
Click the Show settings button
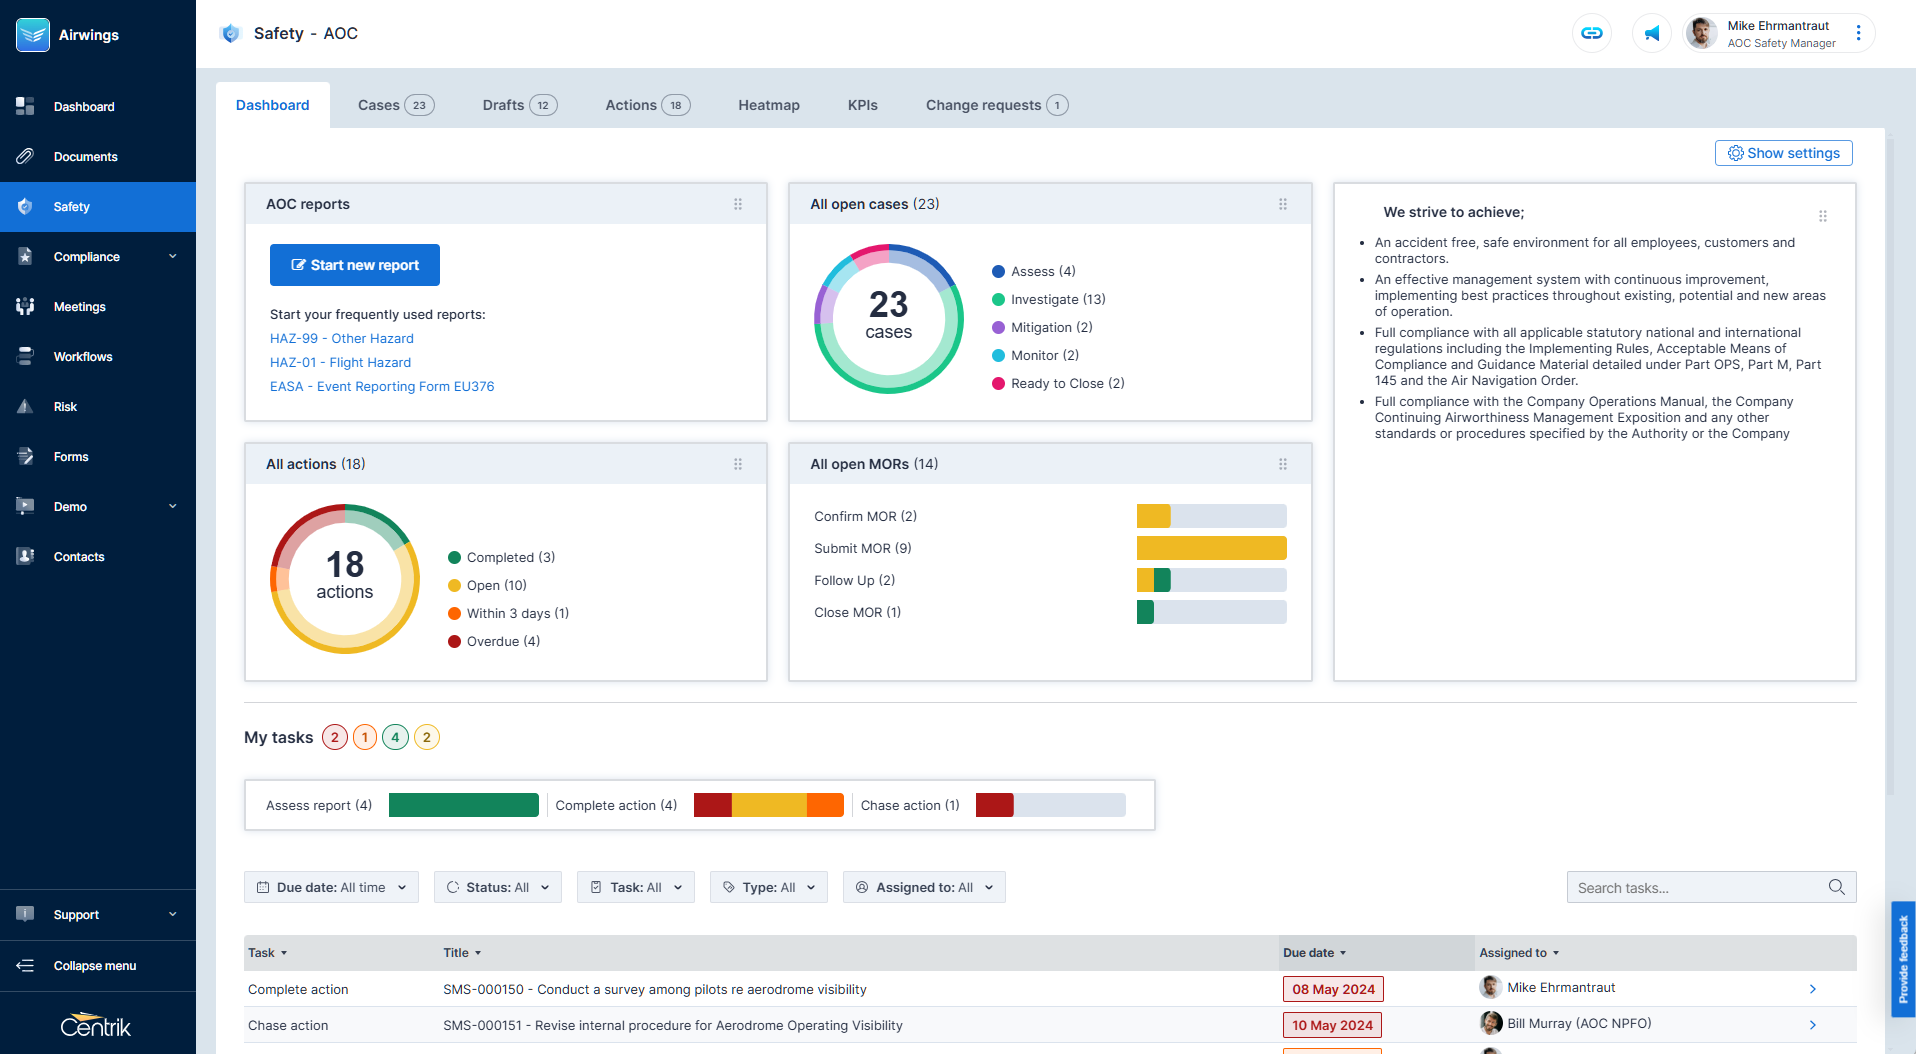coord(1784,153)
